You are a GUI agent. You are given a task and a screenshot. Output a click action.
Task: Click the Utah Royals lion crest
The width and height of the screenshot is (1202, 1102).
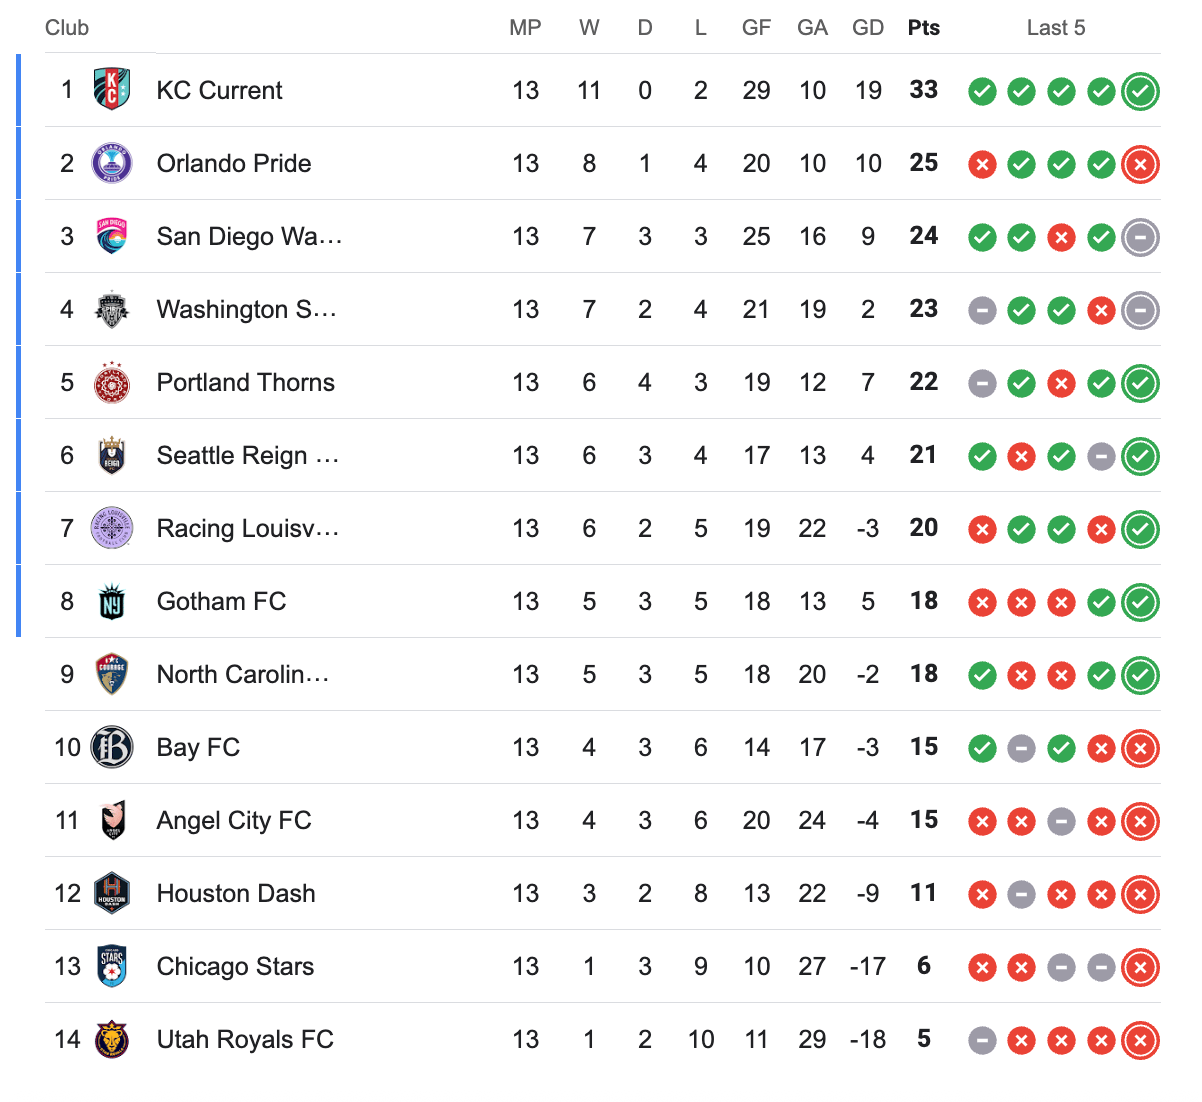[x=112, y=1039]
